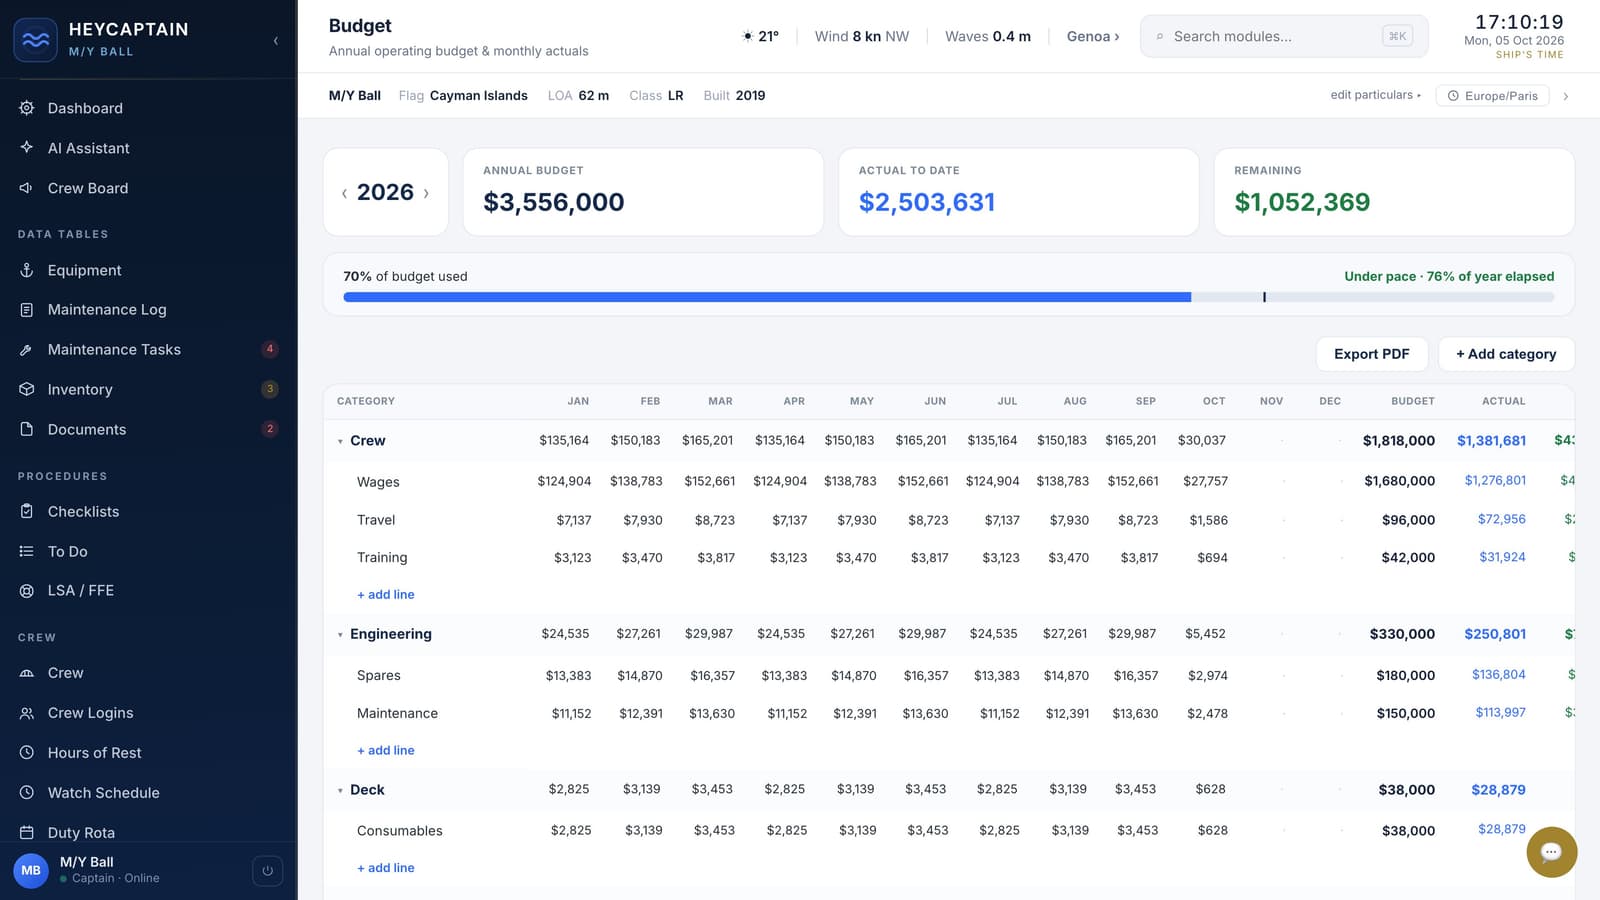Add line under Crew category

(x=386, y=594)
